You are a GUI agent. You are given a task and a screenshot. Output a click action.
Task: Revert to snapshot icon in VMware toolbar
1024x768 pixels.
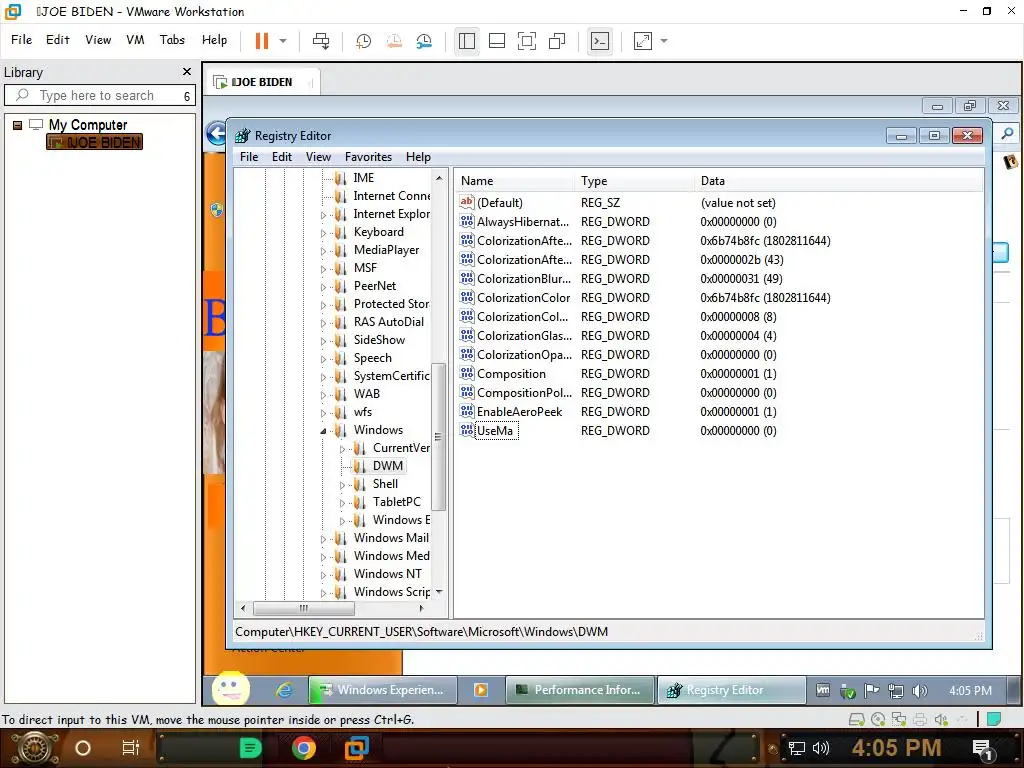tap(394, 40)
